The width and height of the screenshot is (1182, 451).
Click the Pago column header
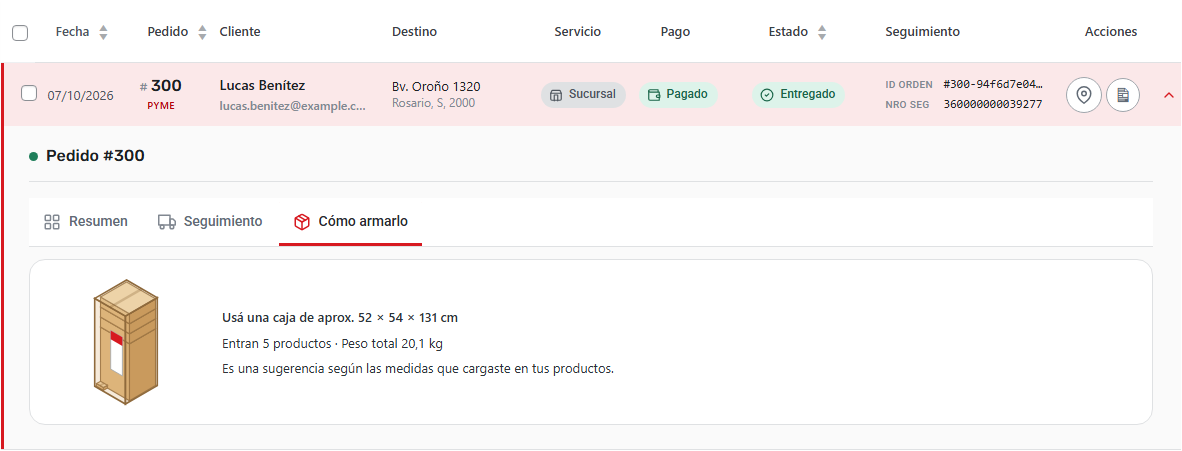[675, 32]
